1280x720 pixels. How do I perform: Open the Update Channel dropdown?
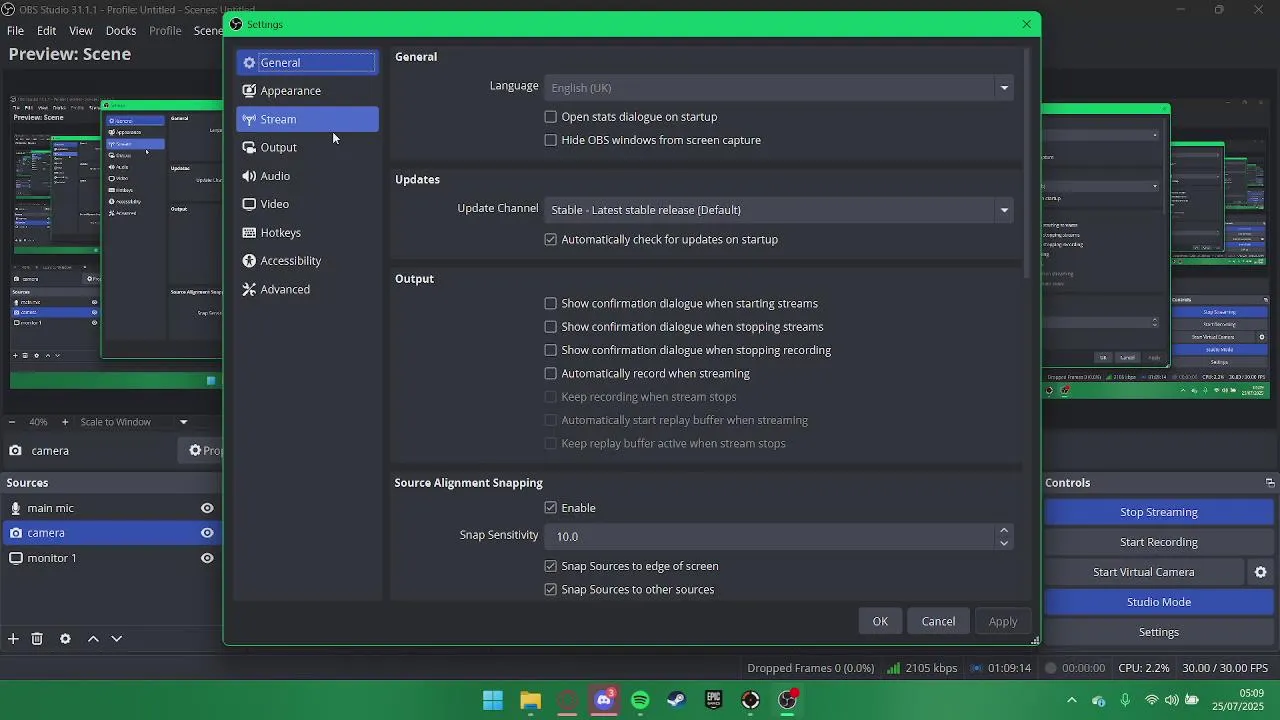point(778,210)
